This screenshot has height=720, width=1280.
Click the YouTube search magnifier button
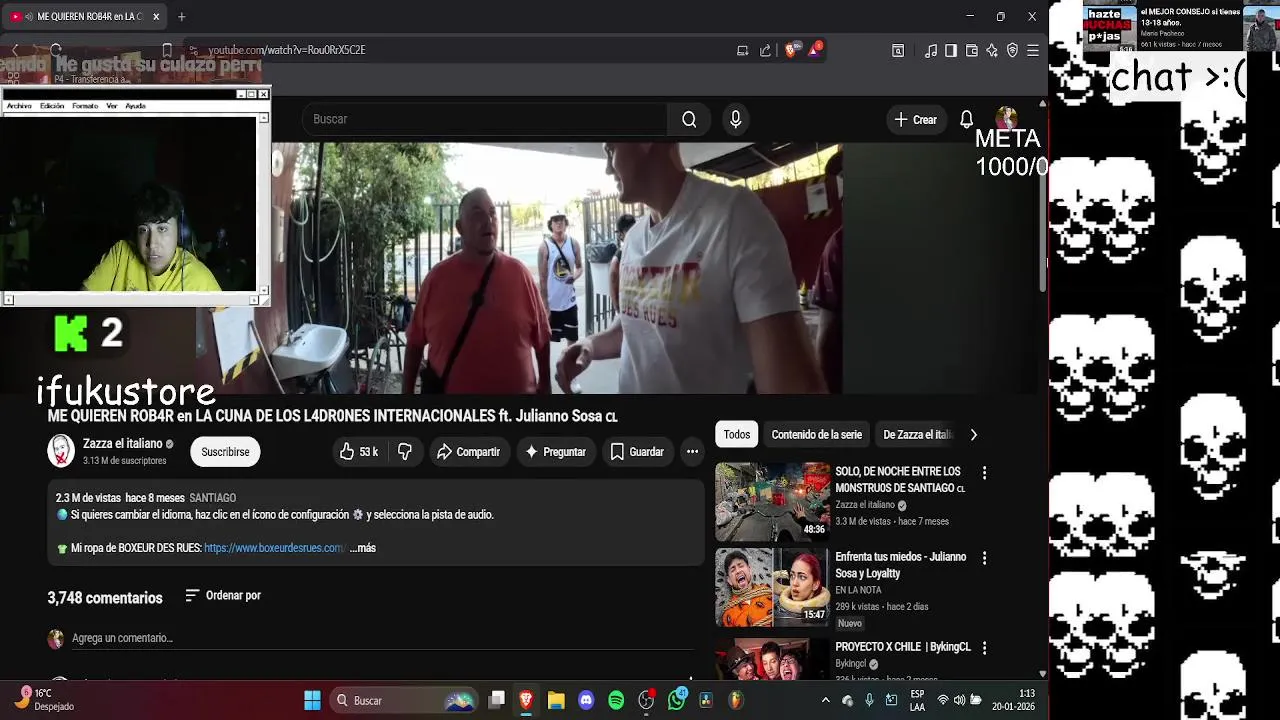689,119
